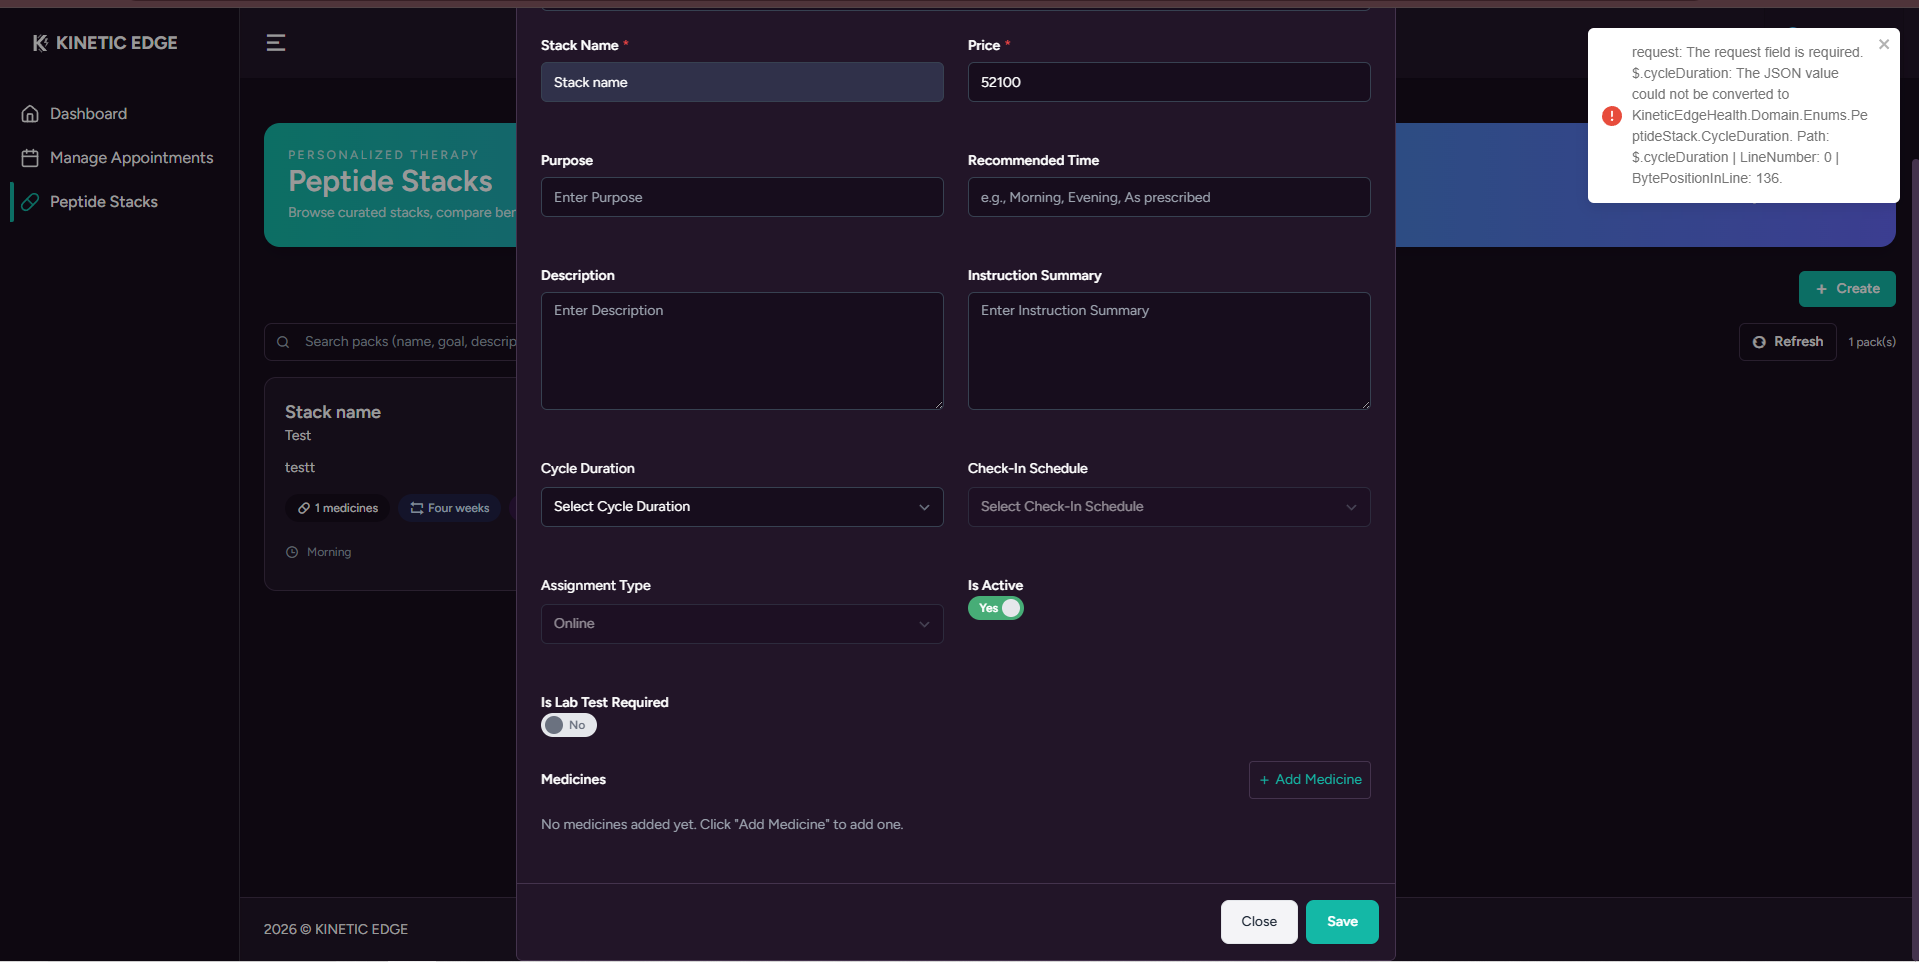Click the Refresh button
Image resolution: width=1919 pixels, height=962 pixels.
point(1787,342)
